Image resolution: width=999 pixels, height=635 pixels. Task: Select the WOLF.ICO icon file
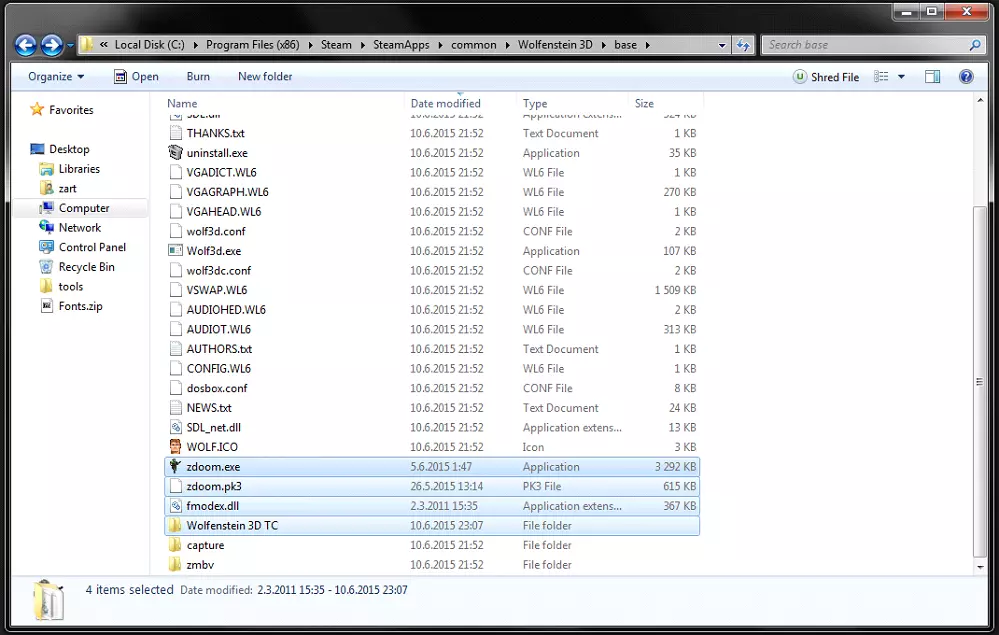tap(175, 447)
